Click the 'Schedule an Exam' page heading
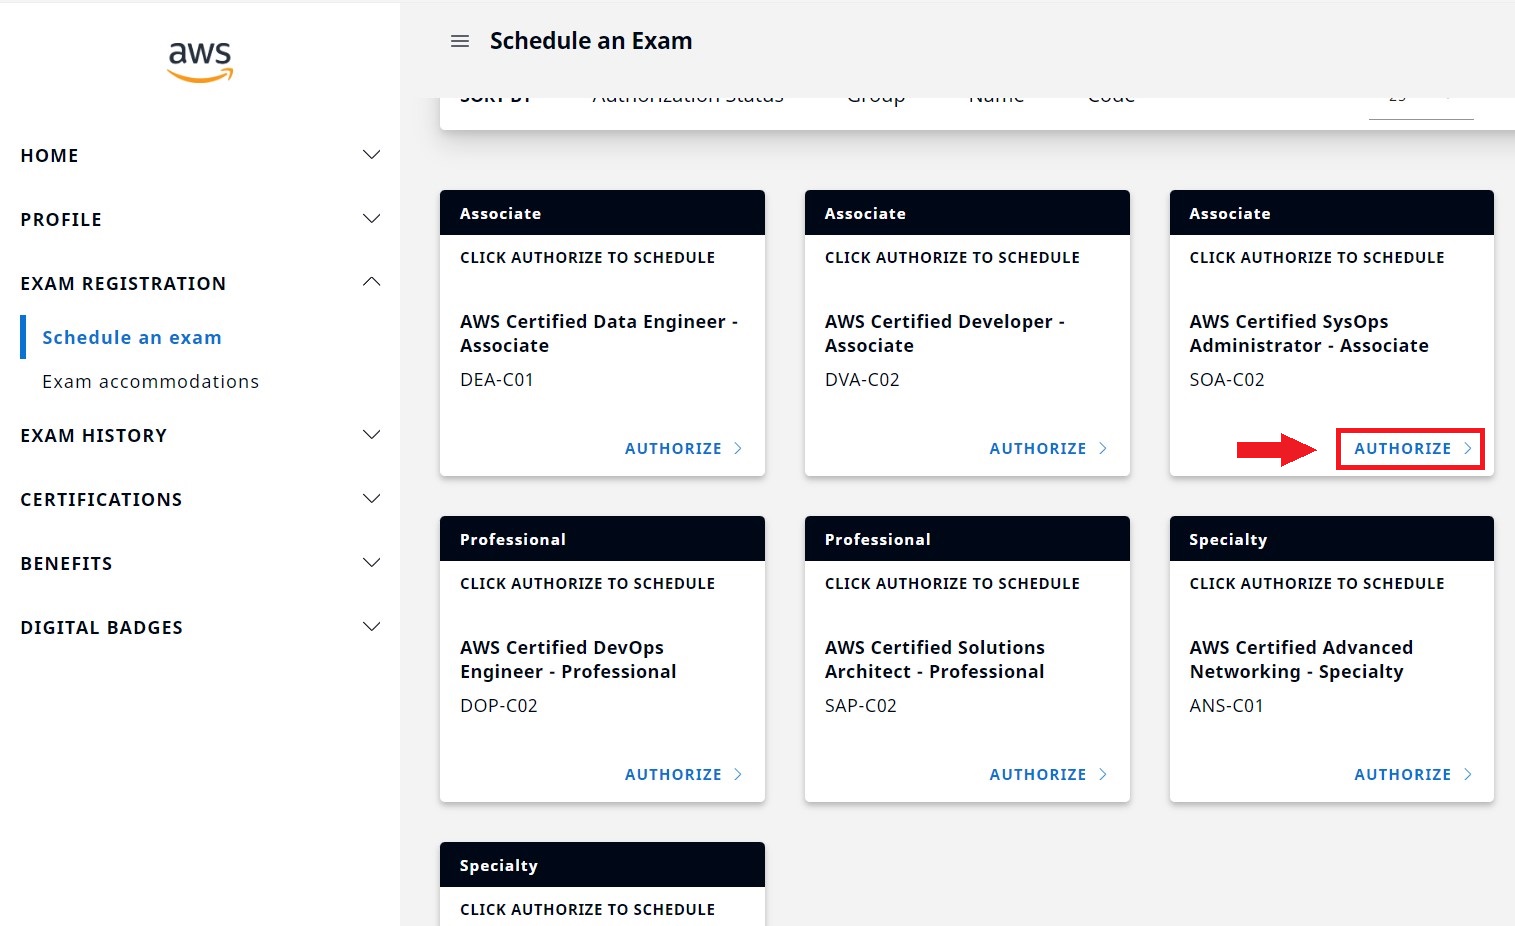The image size is (1515, 926). point(591,41)
